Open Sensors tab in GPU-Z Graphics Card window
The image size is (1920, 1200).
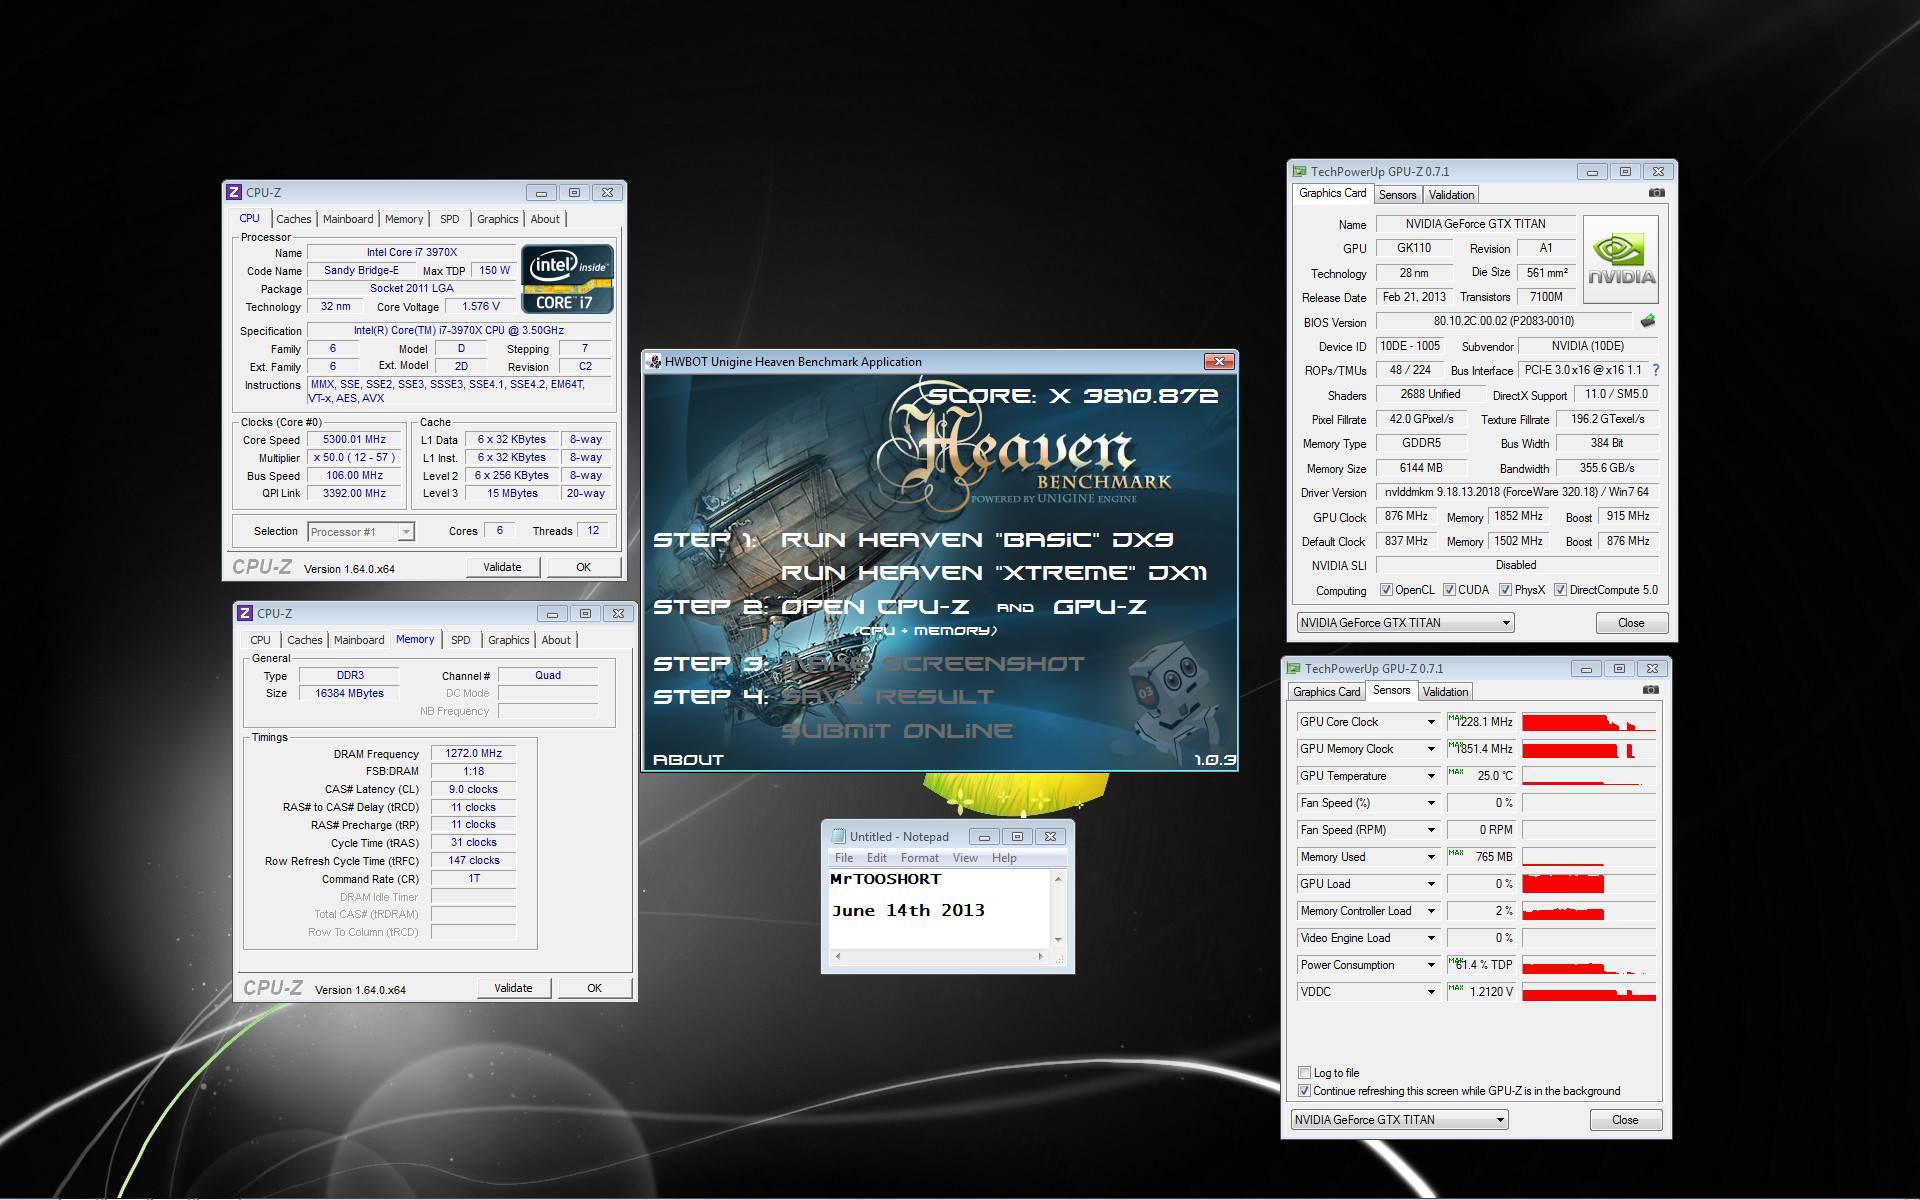(x=1397, y=195)
